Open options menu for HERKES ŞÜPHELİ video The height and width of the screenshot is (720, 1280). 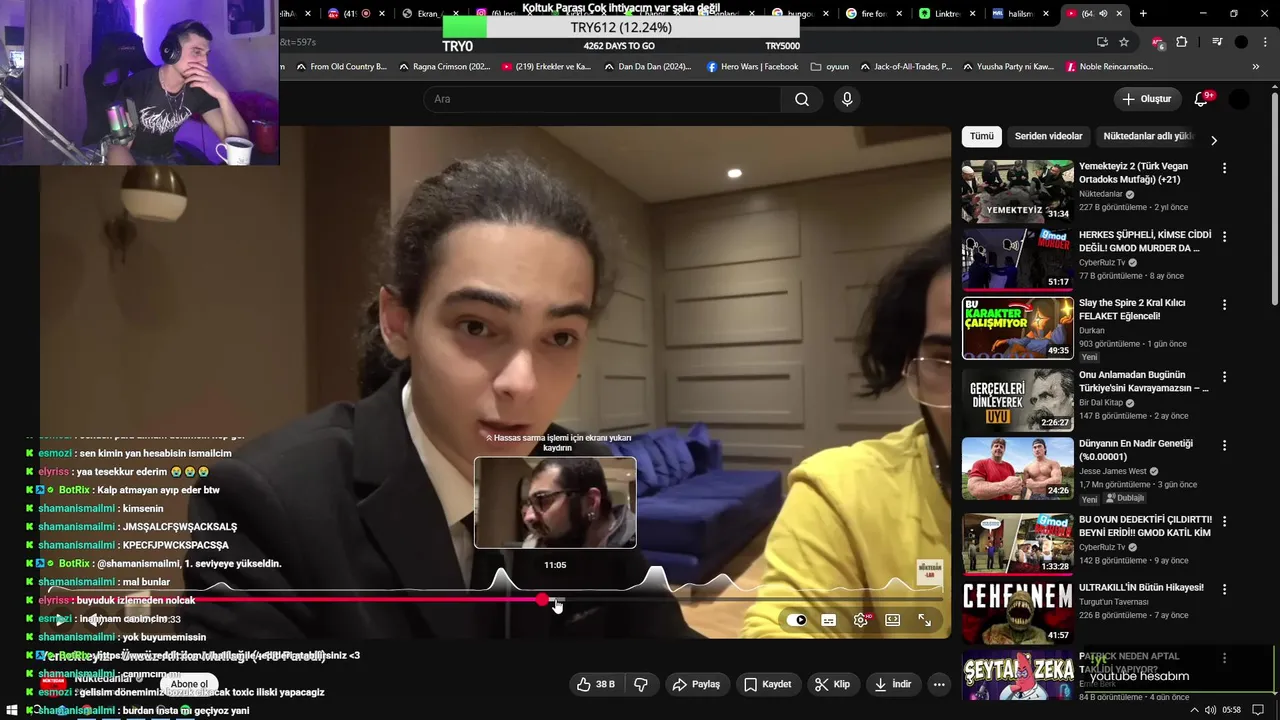(1224, 237)
